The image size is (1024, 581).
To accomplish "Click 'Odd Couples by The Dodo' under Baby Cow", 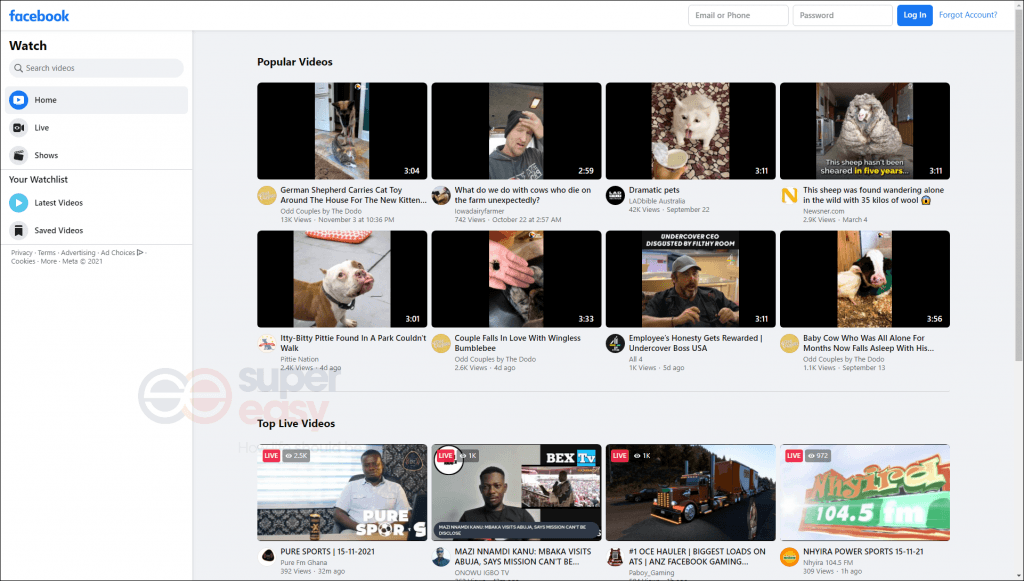I will point(844,359).
